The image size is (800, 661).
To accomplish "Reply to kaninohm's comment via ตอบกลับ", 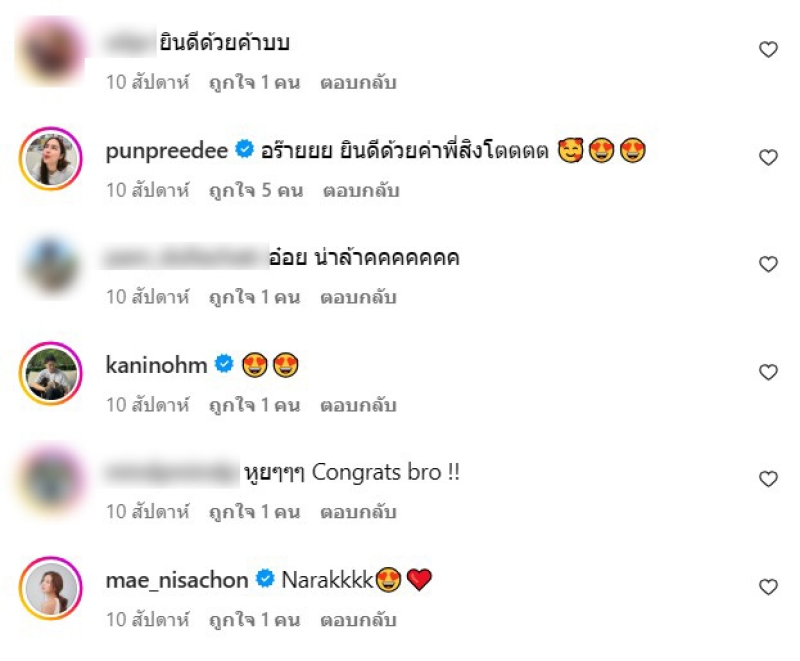I will pos(358,405).
